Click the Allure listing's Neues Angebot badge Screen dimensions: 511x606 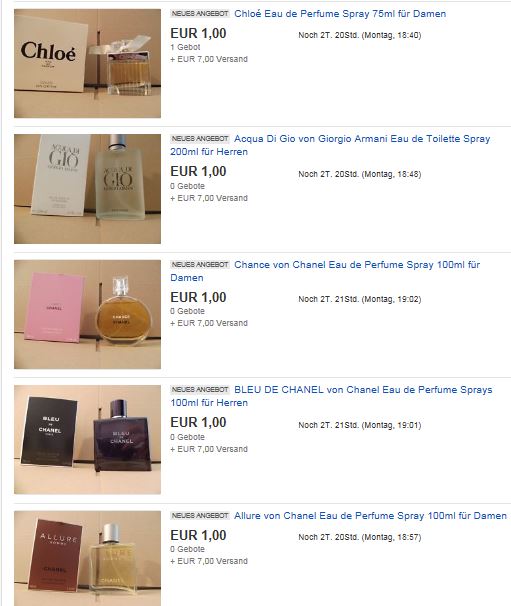(200, 516)
